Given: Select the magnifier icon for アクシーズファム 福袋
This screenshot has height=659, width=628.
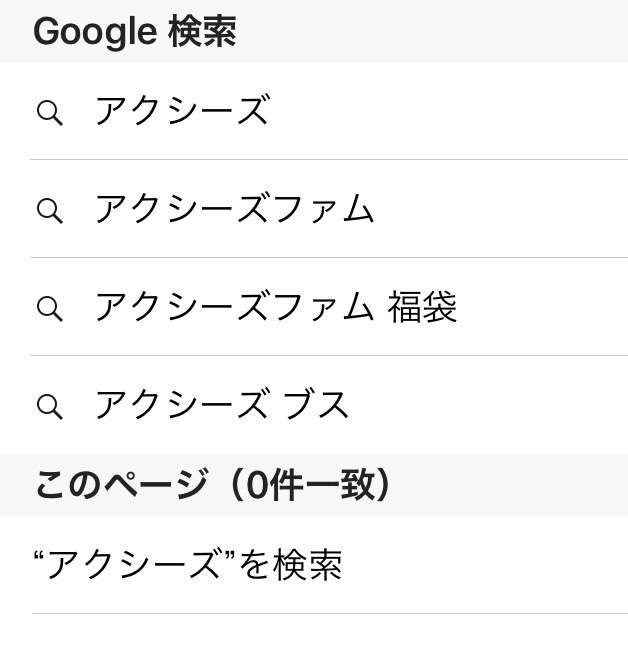Looking at the screenshot, I should pyautogui.click(x=50, y=308).
